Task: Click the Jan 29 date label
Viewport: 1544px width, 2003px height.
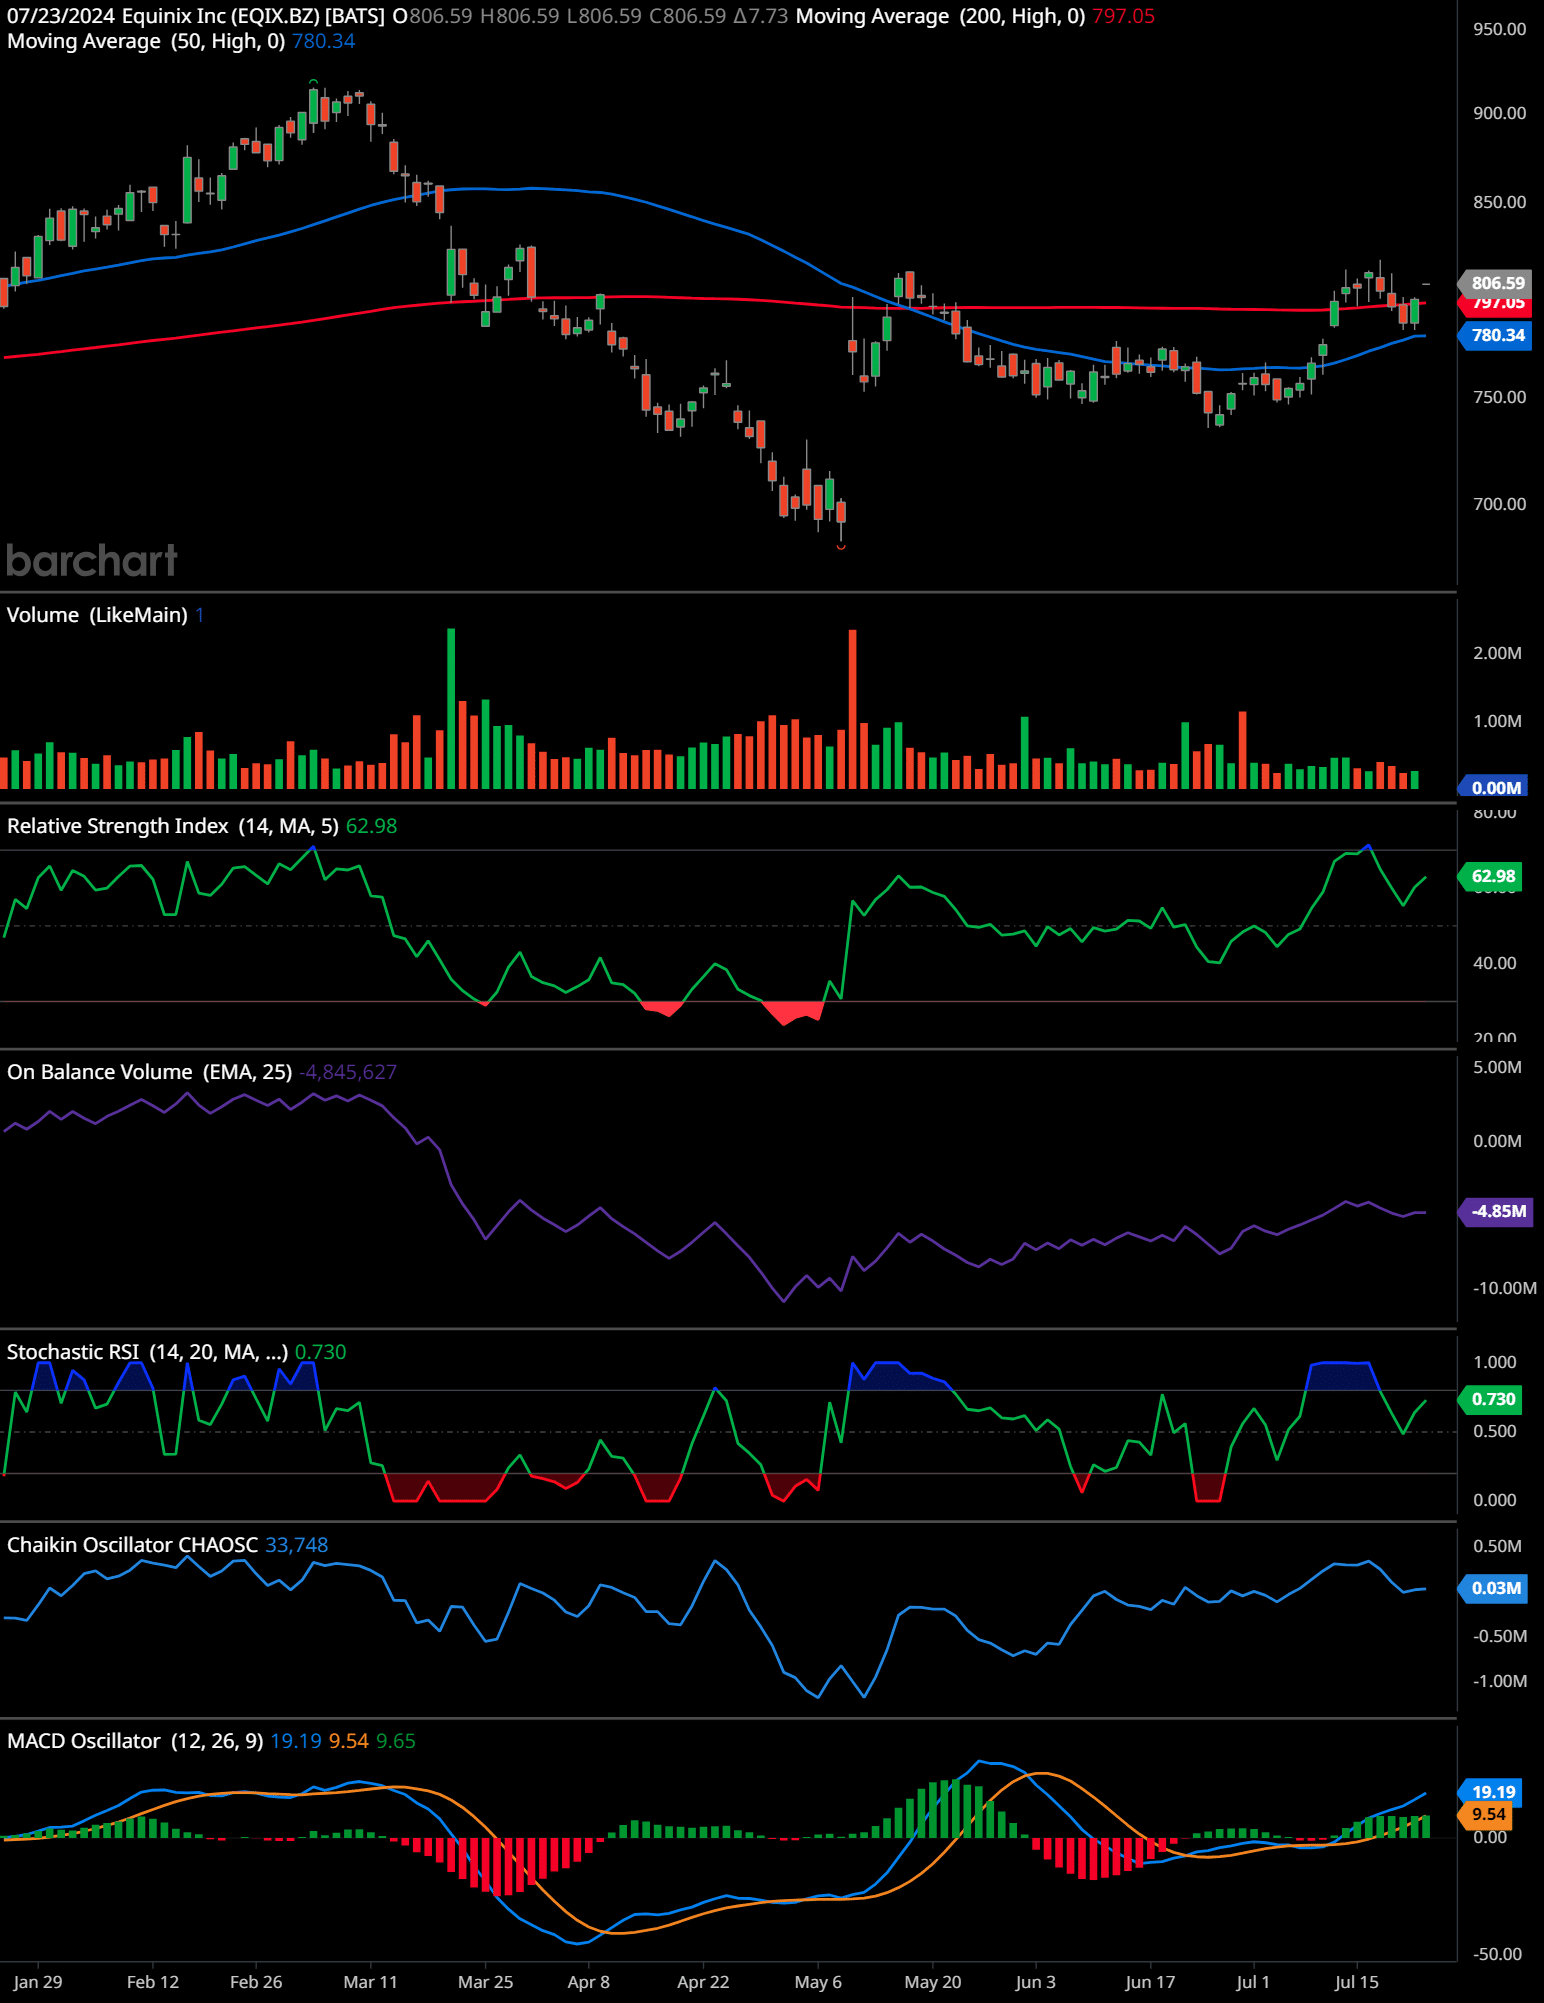Action: click(38, 1982)
